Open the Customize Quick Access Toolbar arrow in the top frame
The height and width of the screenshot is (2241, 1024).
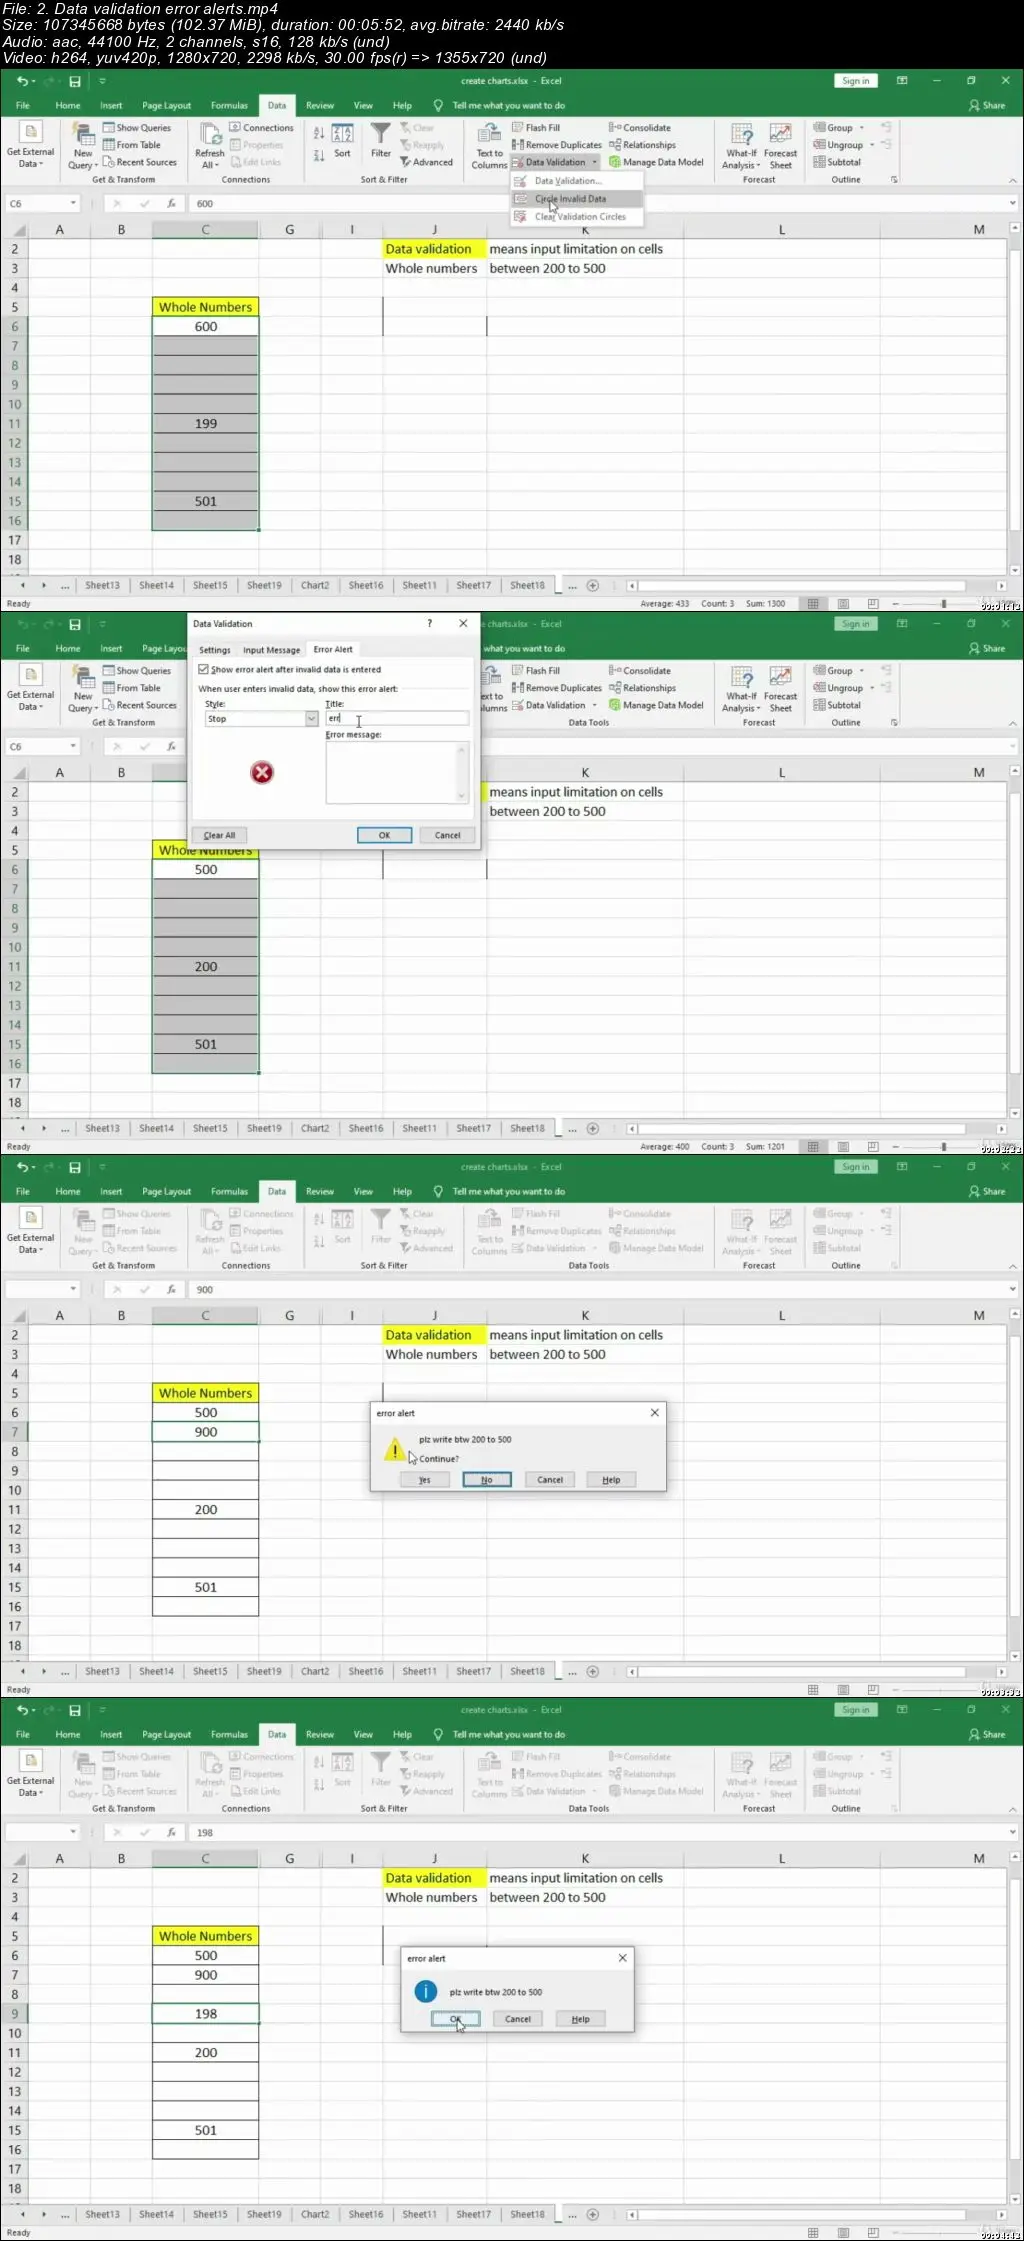(102, 81)
